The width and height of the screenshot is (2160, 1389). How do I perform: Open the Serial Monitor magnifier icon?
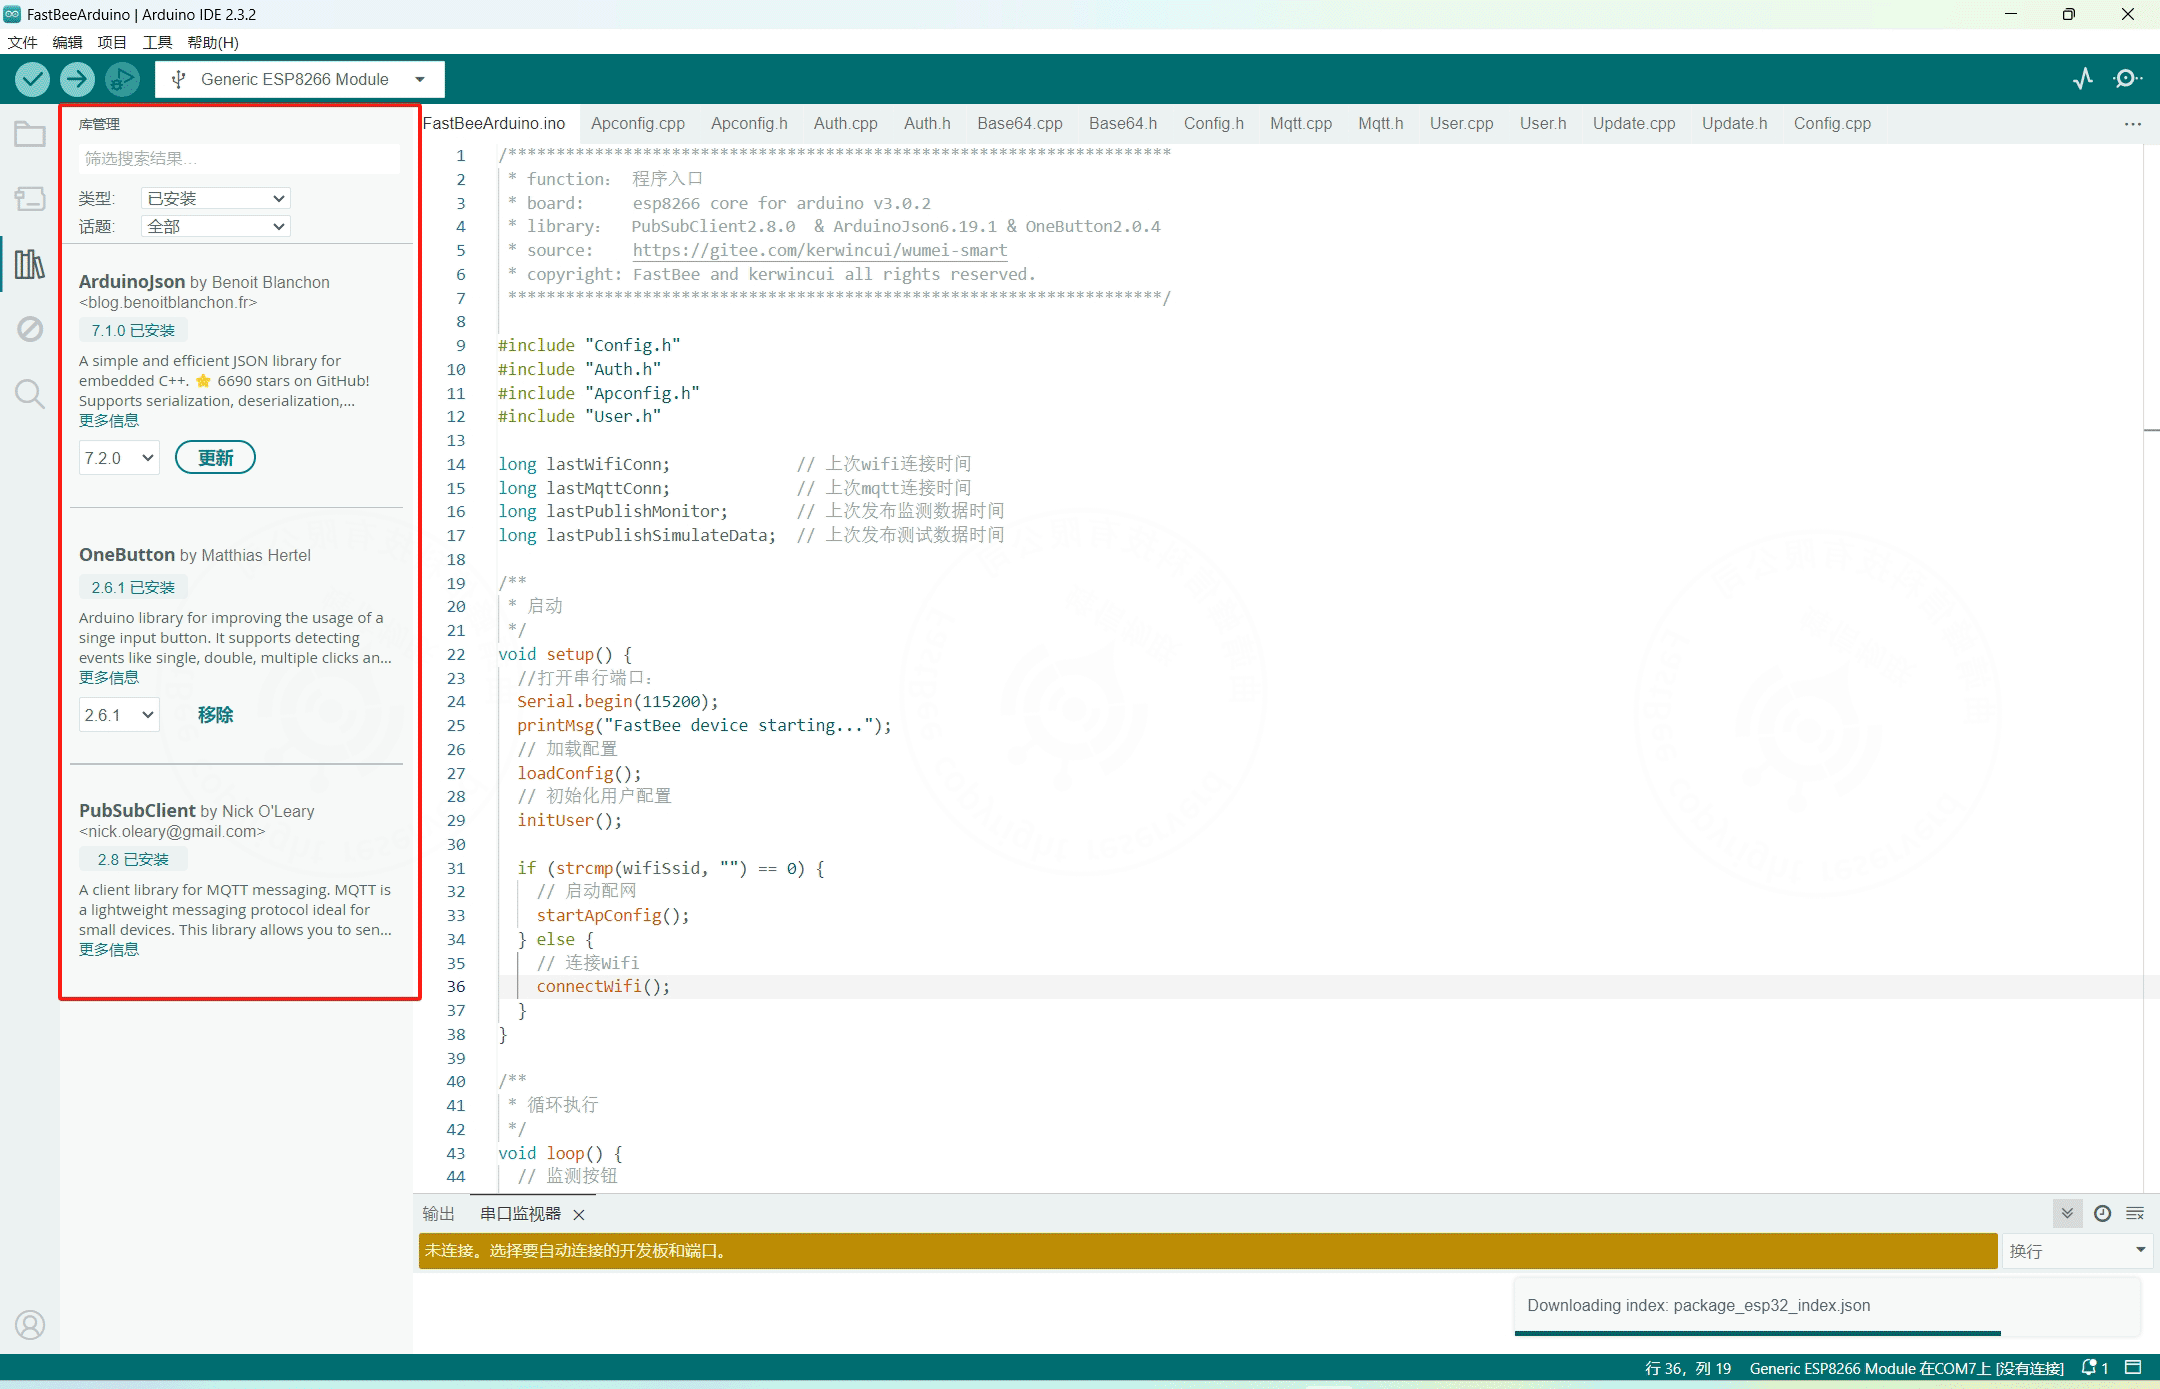[2127, 79]
